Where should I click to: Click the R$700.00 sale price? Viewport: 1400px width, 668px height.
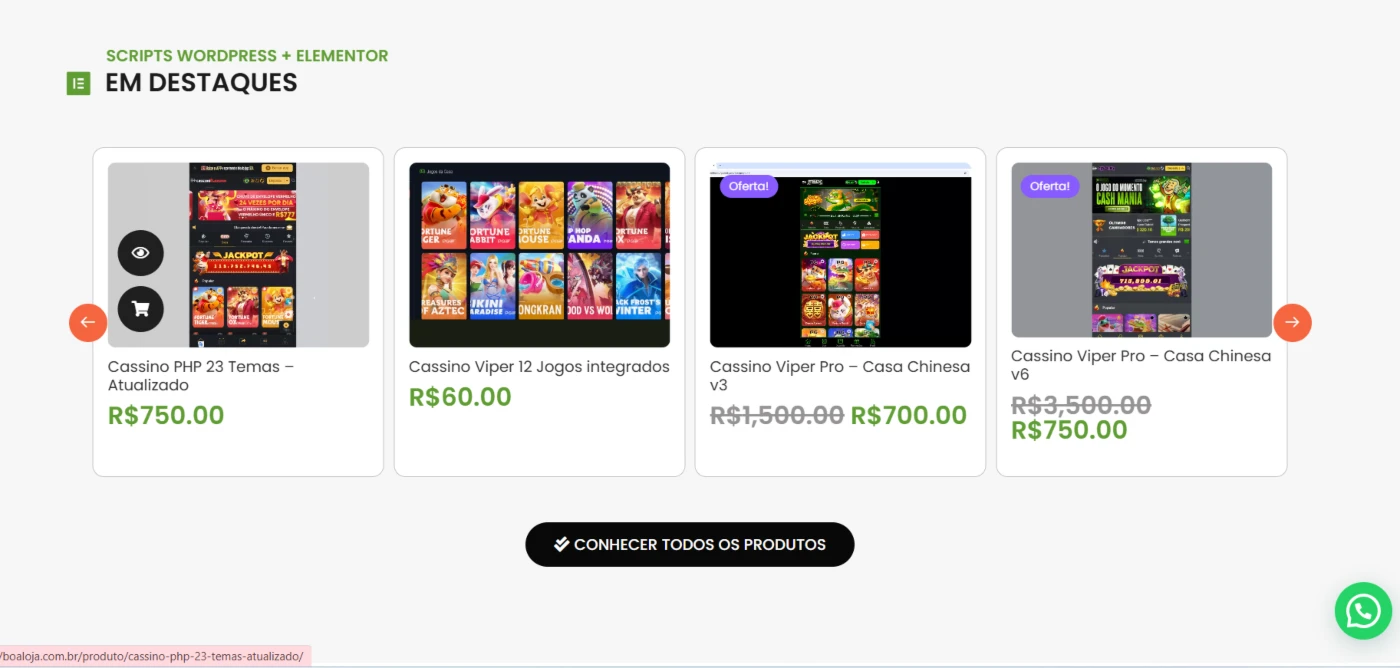[909, 416]
